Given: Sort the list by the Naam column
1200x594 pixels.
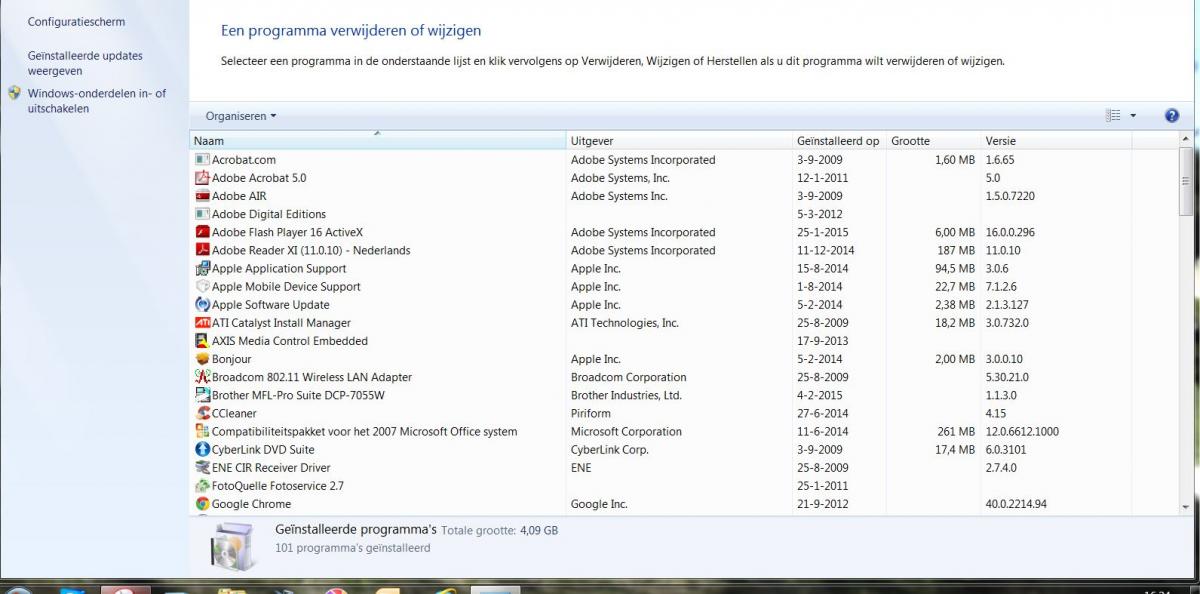Looking at the screenshot, I should tap(378, 141).
